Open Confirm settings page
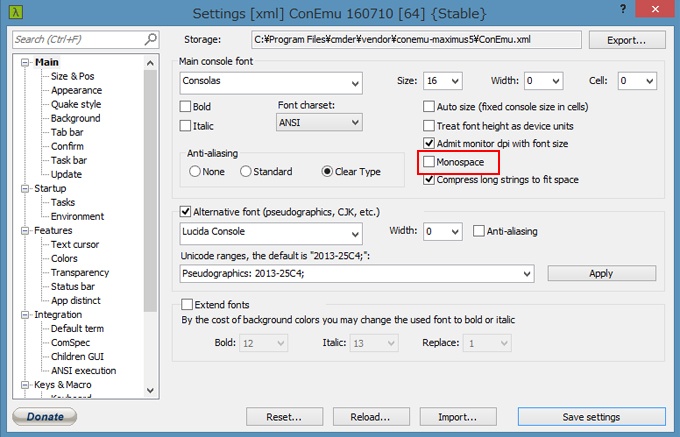The width and height of the screenshot is (680, 437). [67, 146]
